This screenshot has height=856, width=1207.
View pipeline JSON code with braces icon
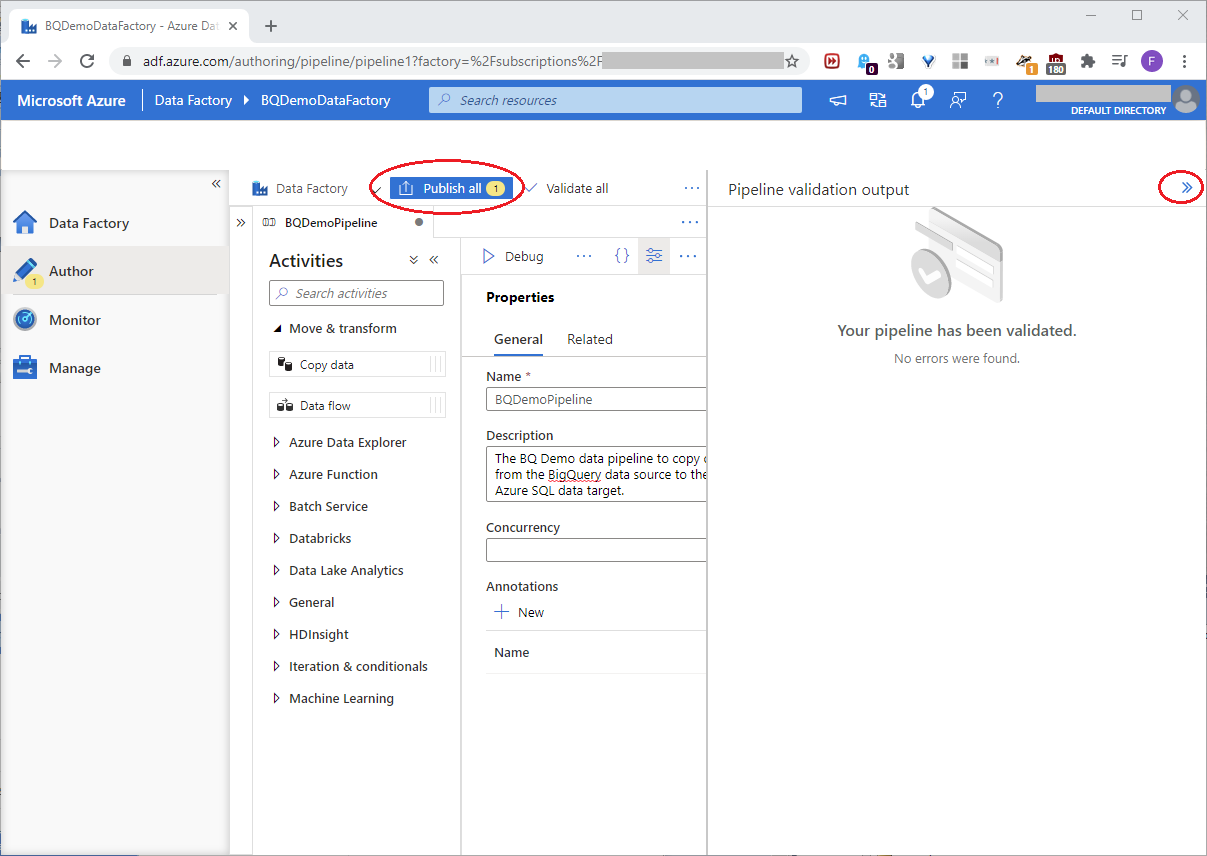click(622, 256)
